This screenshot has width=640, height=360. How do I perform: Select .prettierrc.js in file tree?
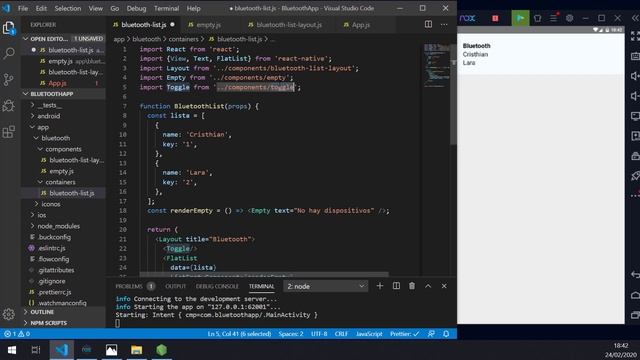(54, 292)
